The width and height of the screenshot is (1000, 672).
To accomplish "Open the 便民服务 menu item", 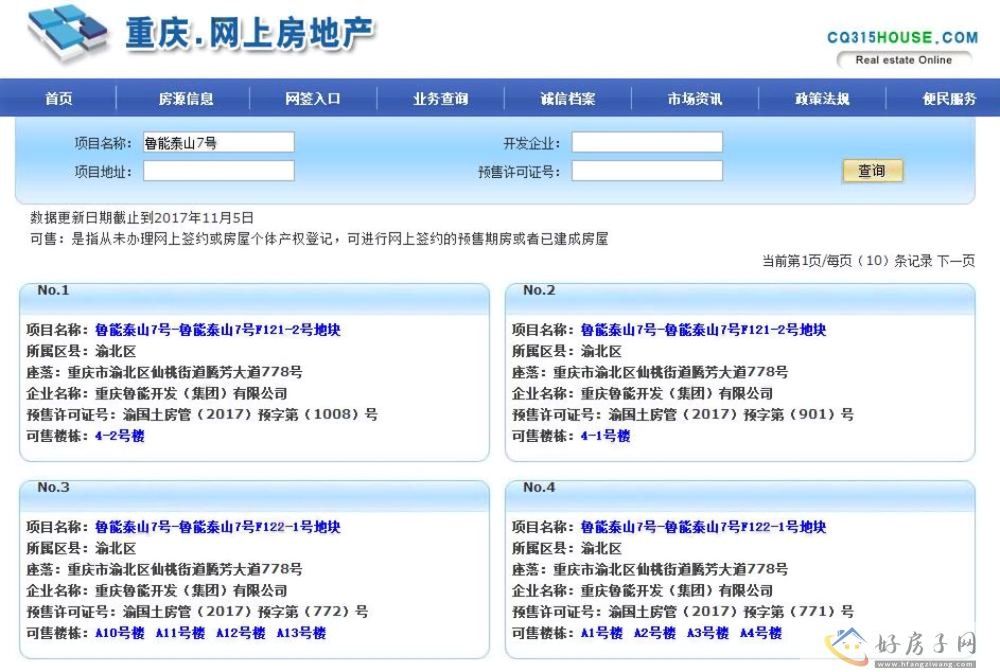I will 949,99.
